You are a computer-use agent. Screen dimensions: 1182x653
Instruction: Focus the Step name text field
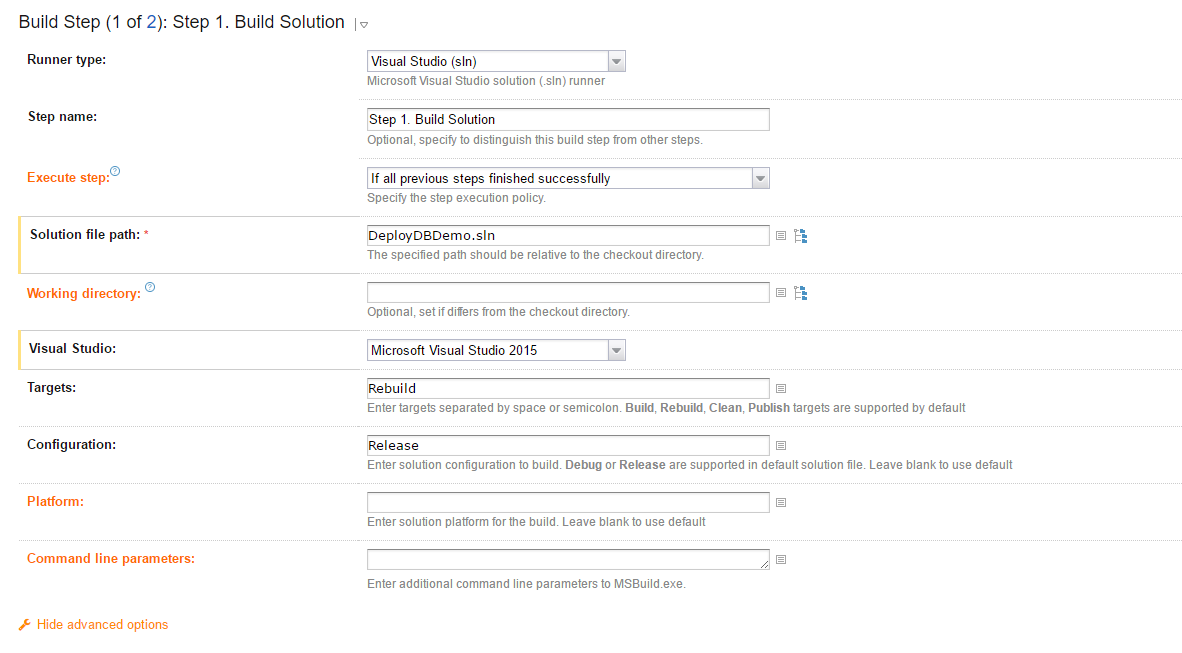tap(568, 120)
